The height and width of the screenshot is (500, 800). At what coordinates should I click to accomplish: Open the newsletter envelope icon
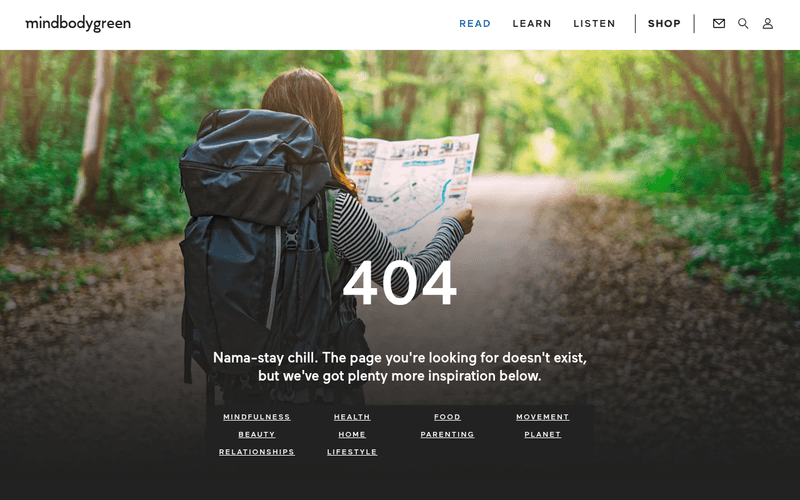click(719, 23)
